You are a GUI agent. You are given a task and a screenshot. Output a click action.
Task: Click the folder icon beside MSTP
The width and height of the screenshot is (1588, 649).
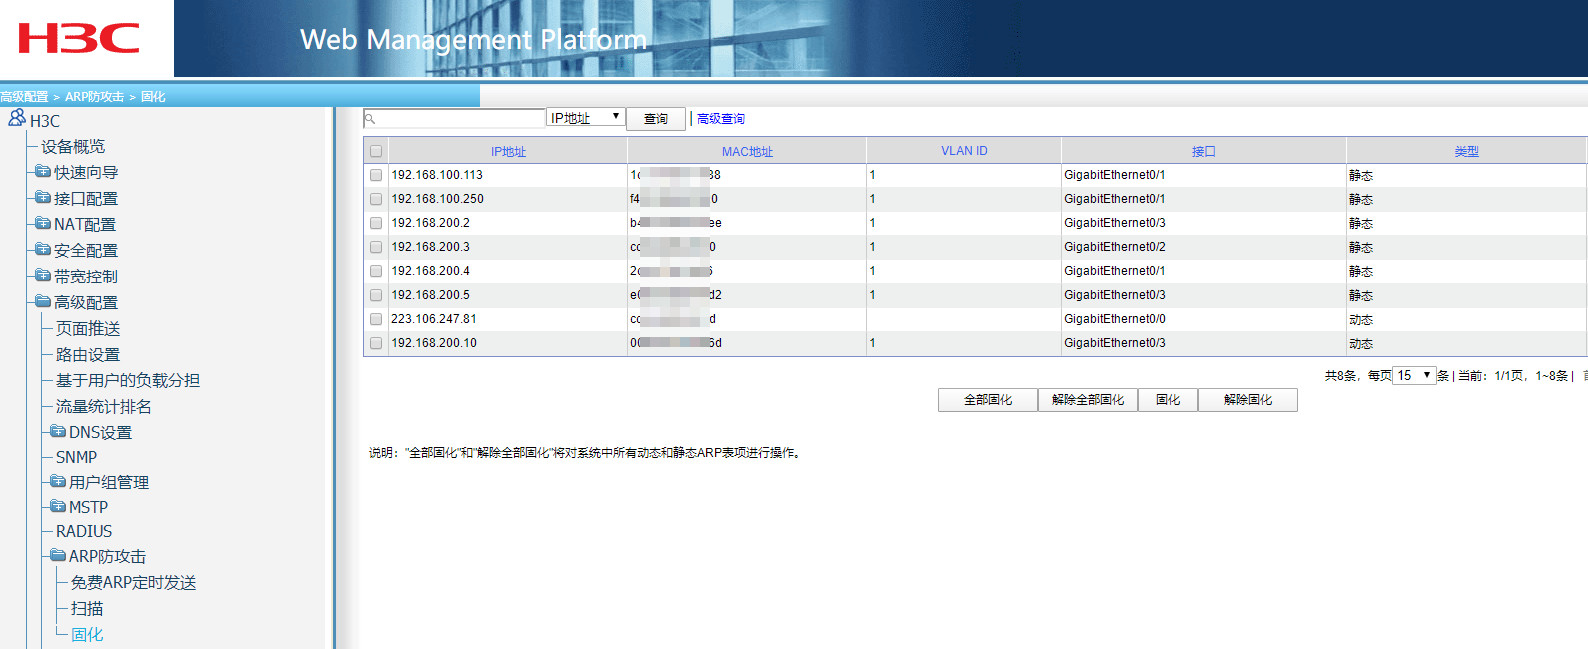pyautogui.click(x=58, y=506)
